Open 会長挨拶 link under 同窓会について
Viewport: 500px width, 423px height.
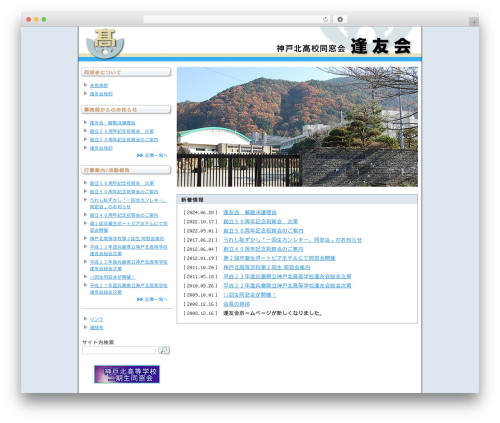[99, 86]
